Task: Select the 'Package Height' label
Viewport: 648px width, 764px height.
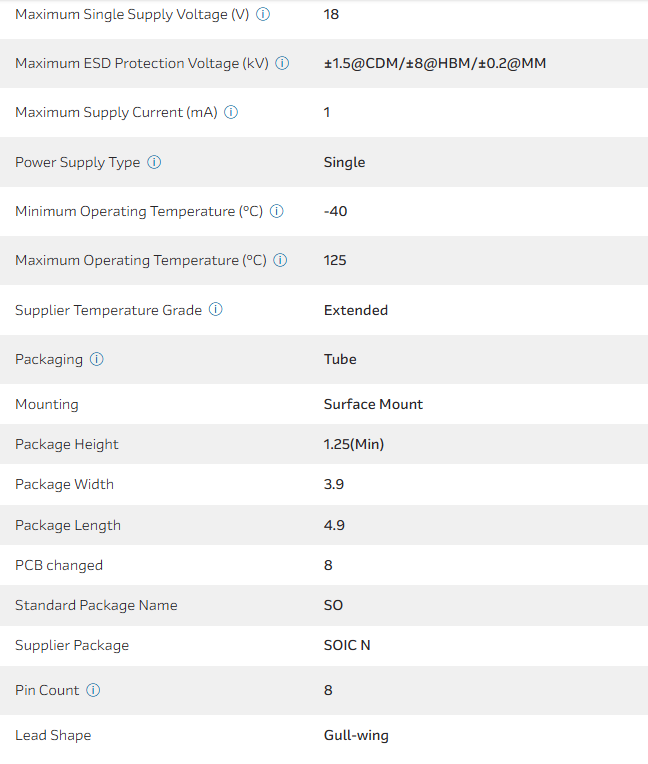Action: (x=67, y=444)
